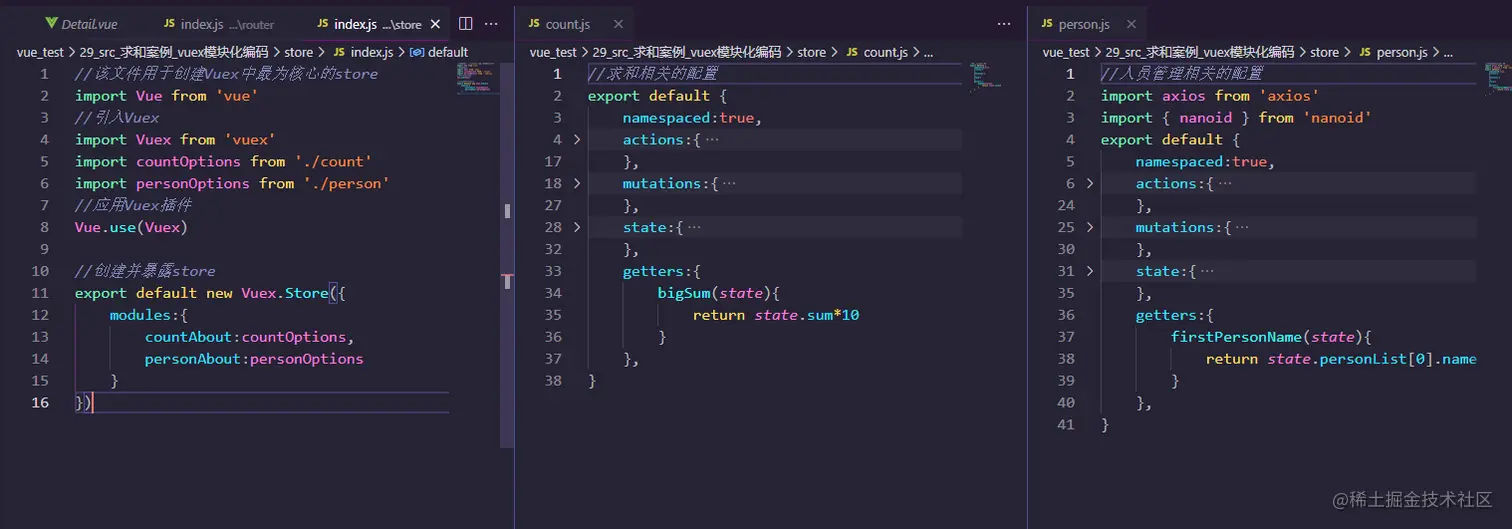The image size is (1512, 529).
Task: Click 'modules:{' in index.js
Action: [149, 315]
